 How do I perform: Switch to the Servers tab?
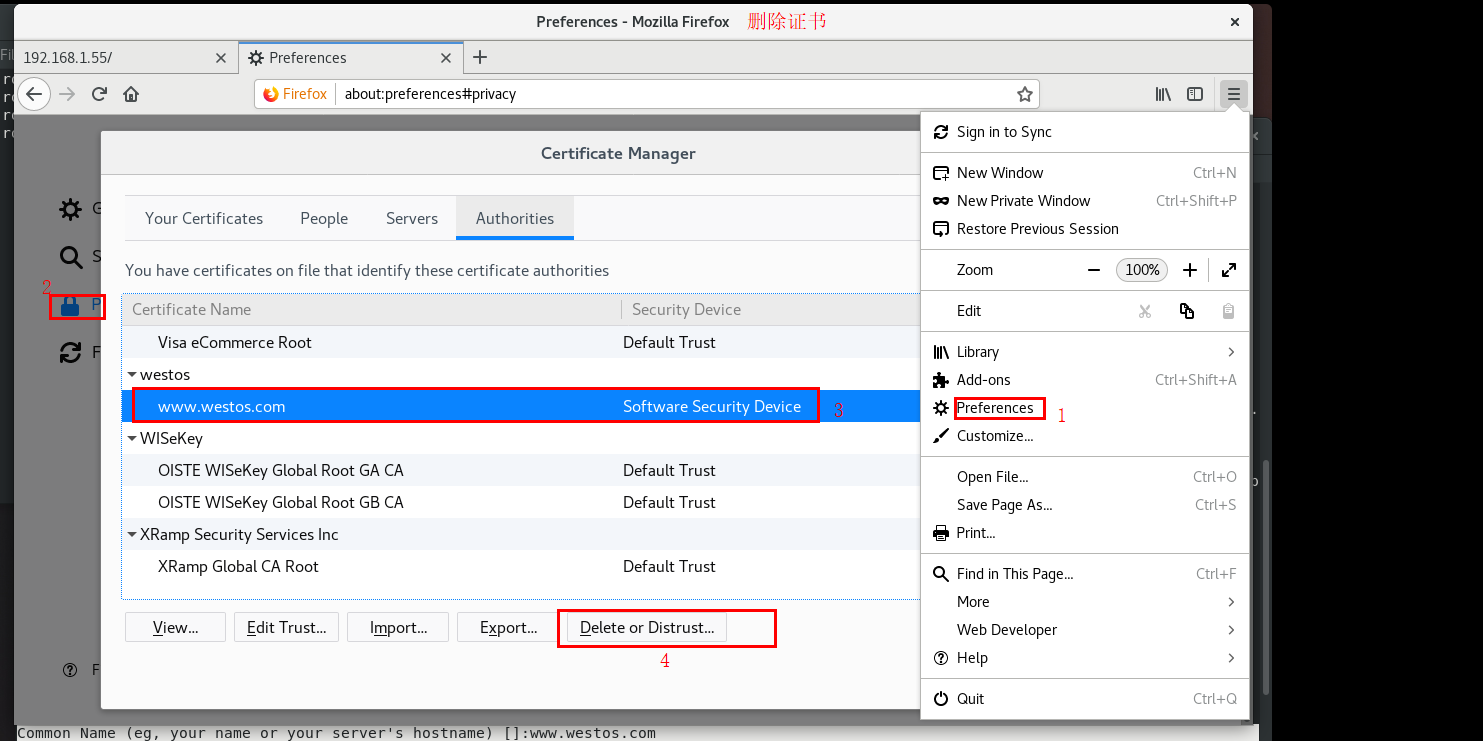[x=412, y=218]
